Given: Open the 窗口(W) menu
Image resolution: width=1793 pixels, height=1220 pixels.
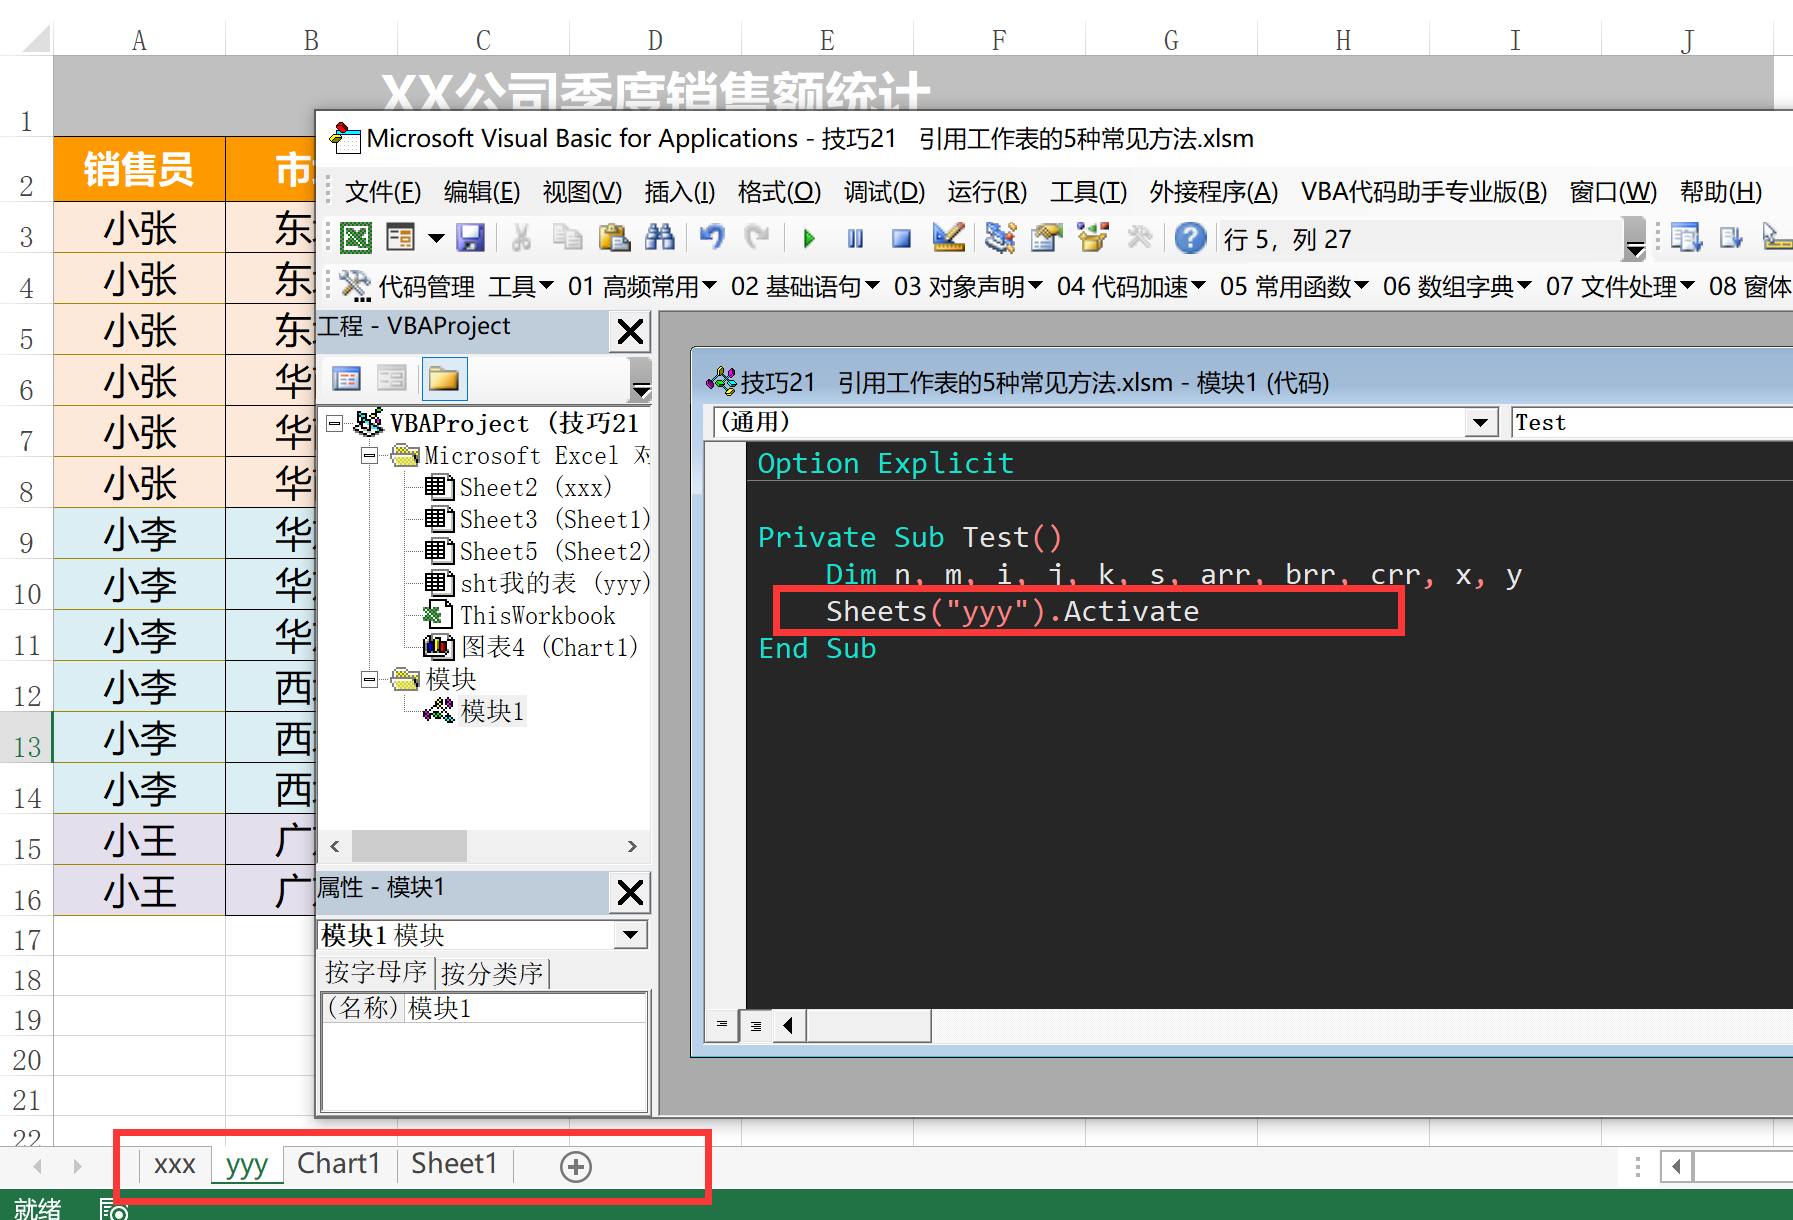Looking at the screenshot, I should [x=1613, y=191].
